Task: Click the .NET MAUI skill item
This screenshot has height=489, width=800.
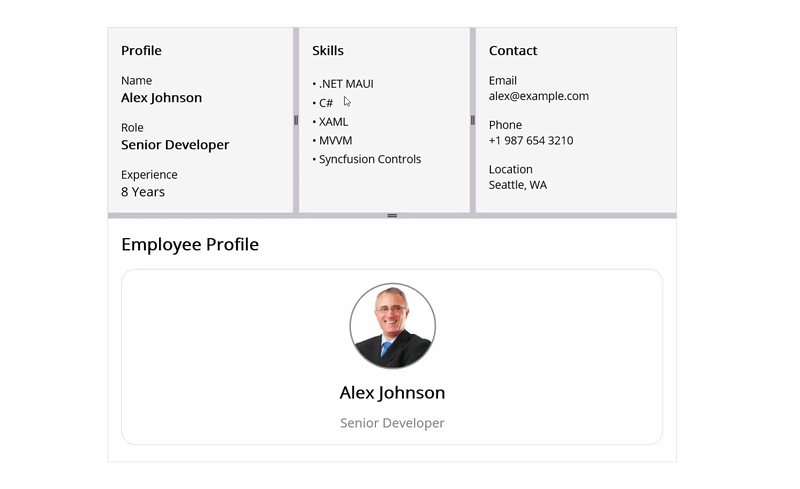Action: pyautogui.click(x=343, y=84)
